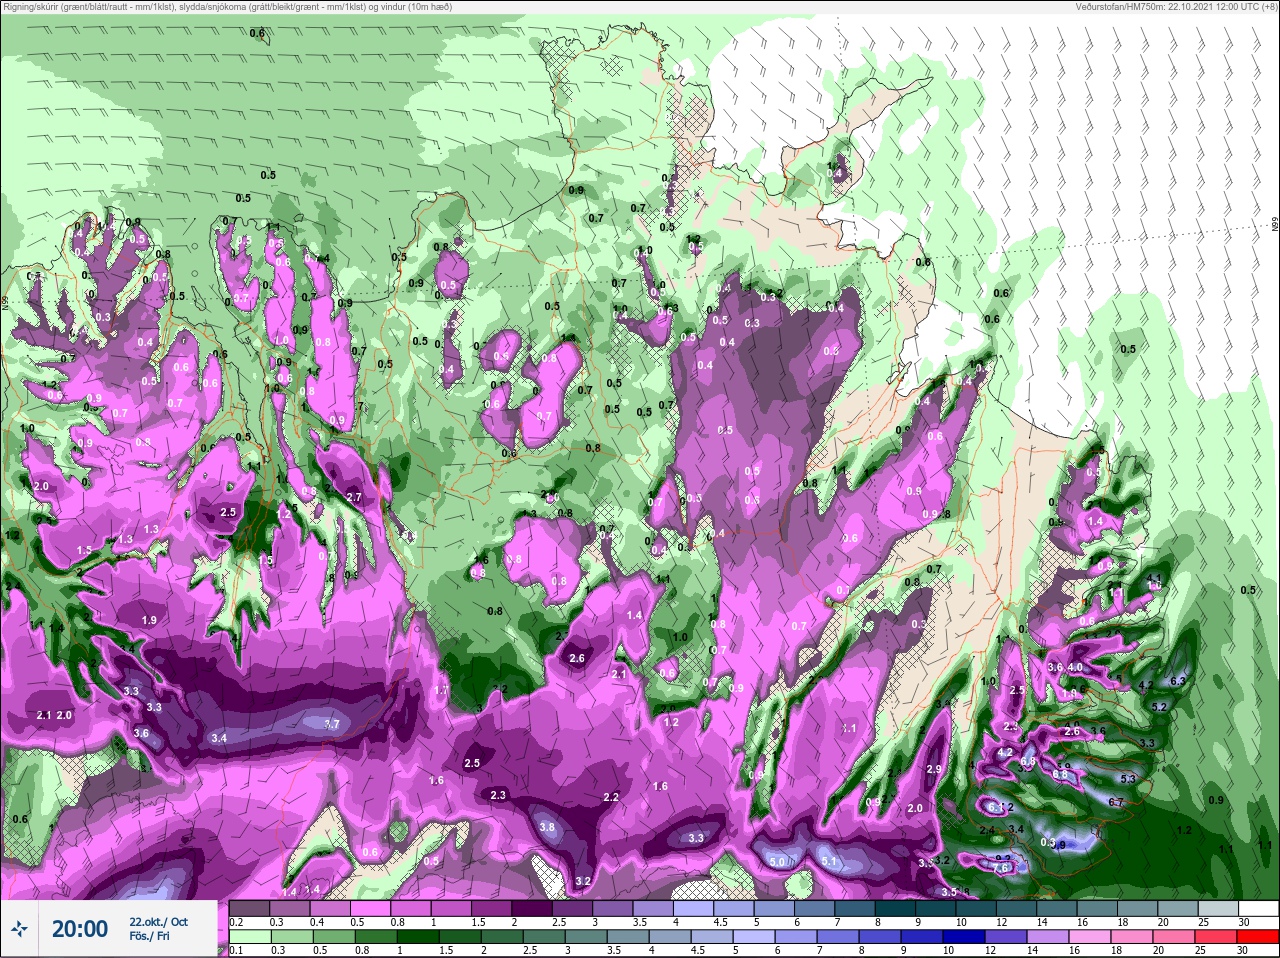Click the darkest purple swatch in the snow legend

pyautogui.click(x=531, y=908)
